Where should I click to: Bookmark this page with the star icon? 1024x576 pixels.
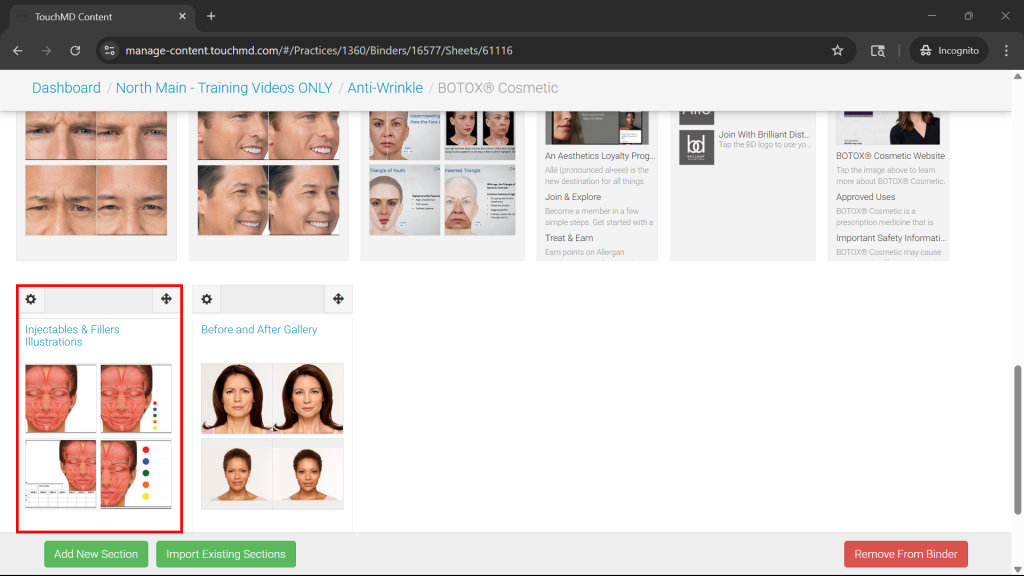(x=837, y=50)
